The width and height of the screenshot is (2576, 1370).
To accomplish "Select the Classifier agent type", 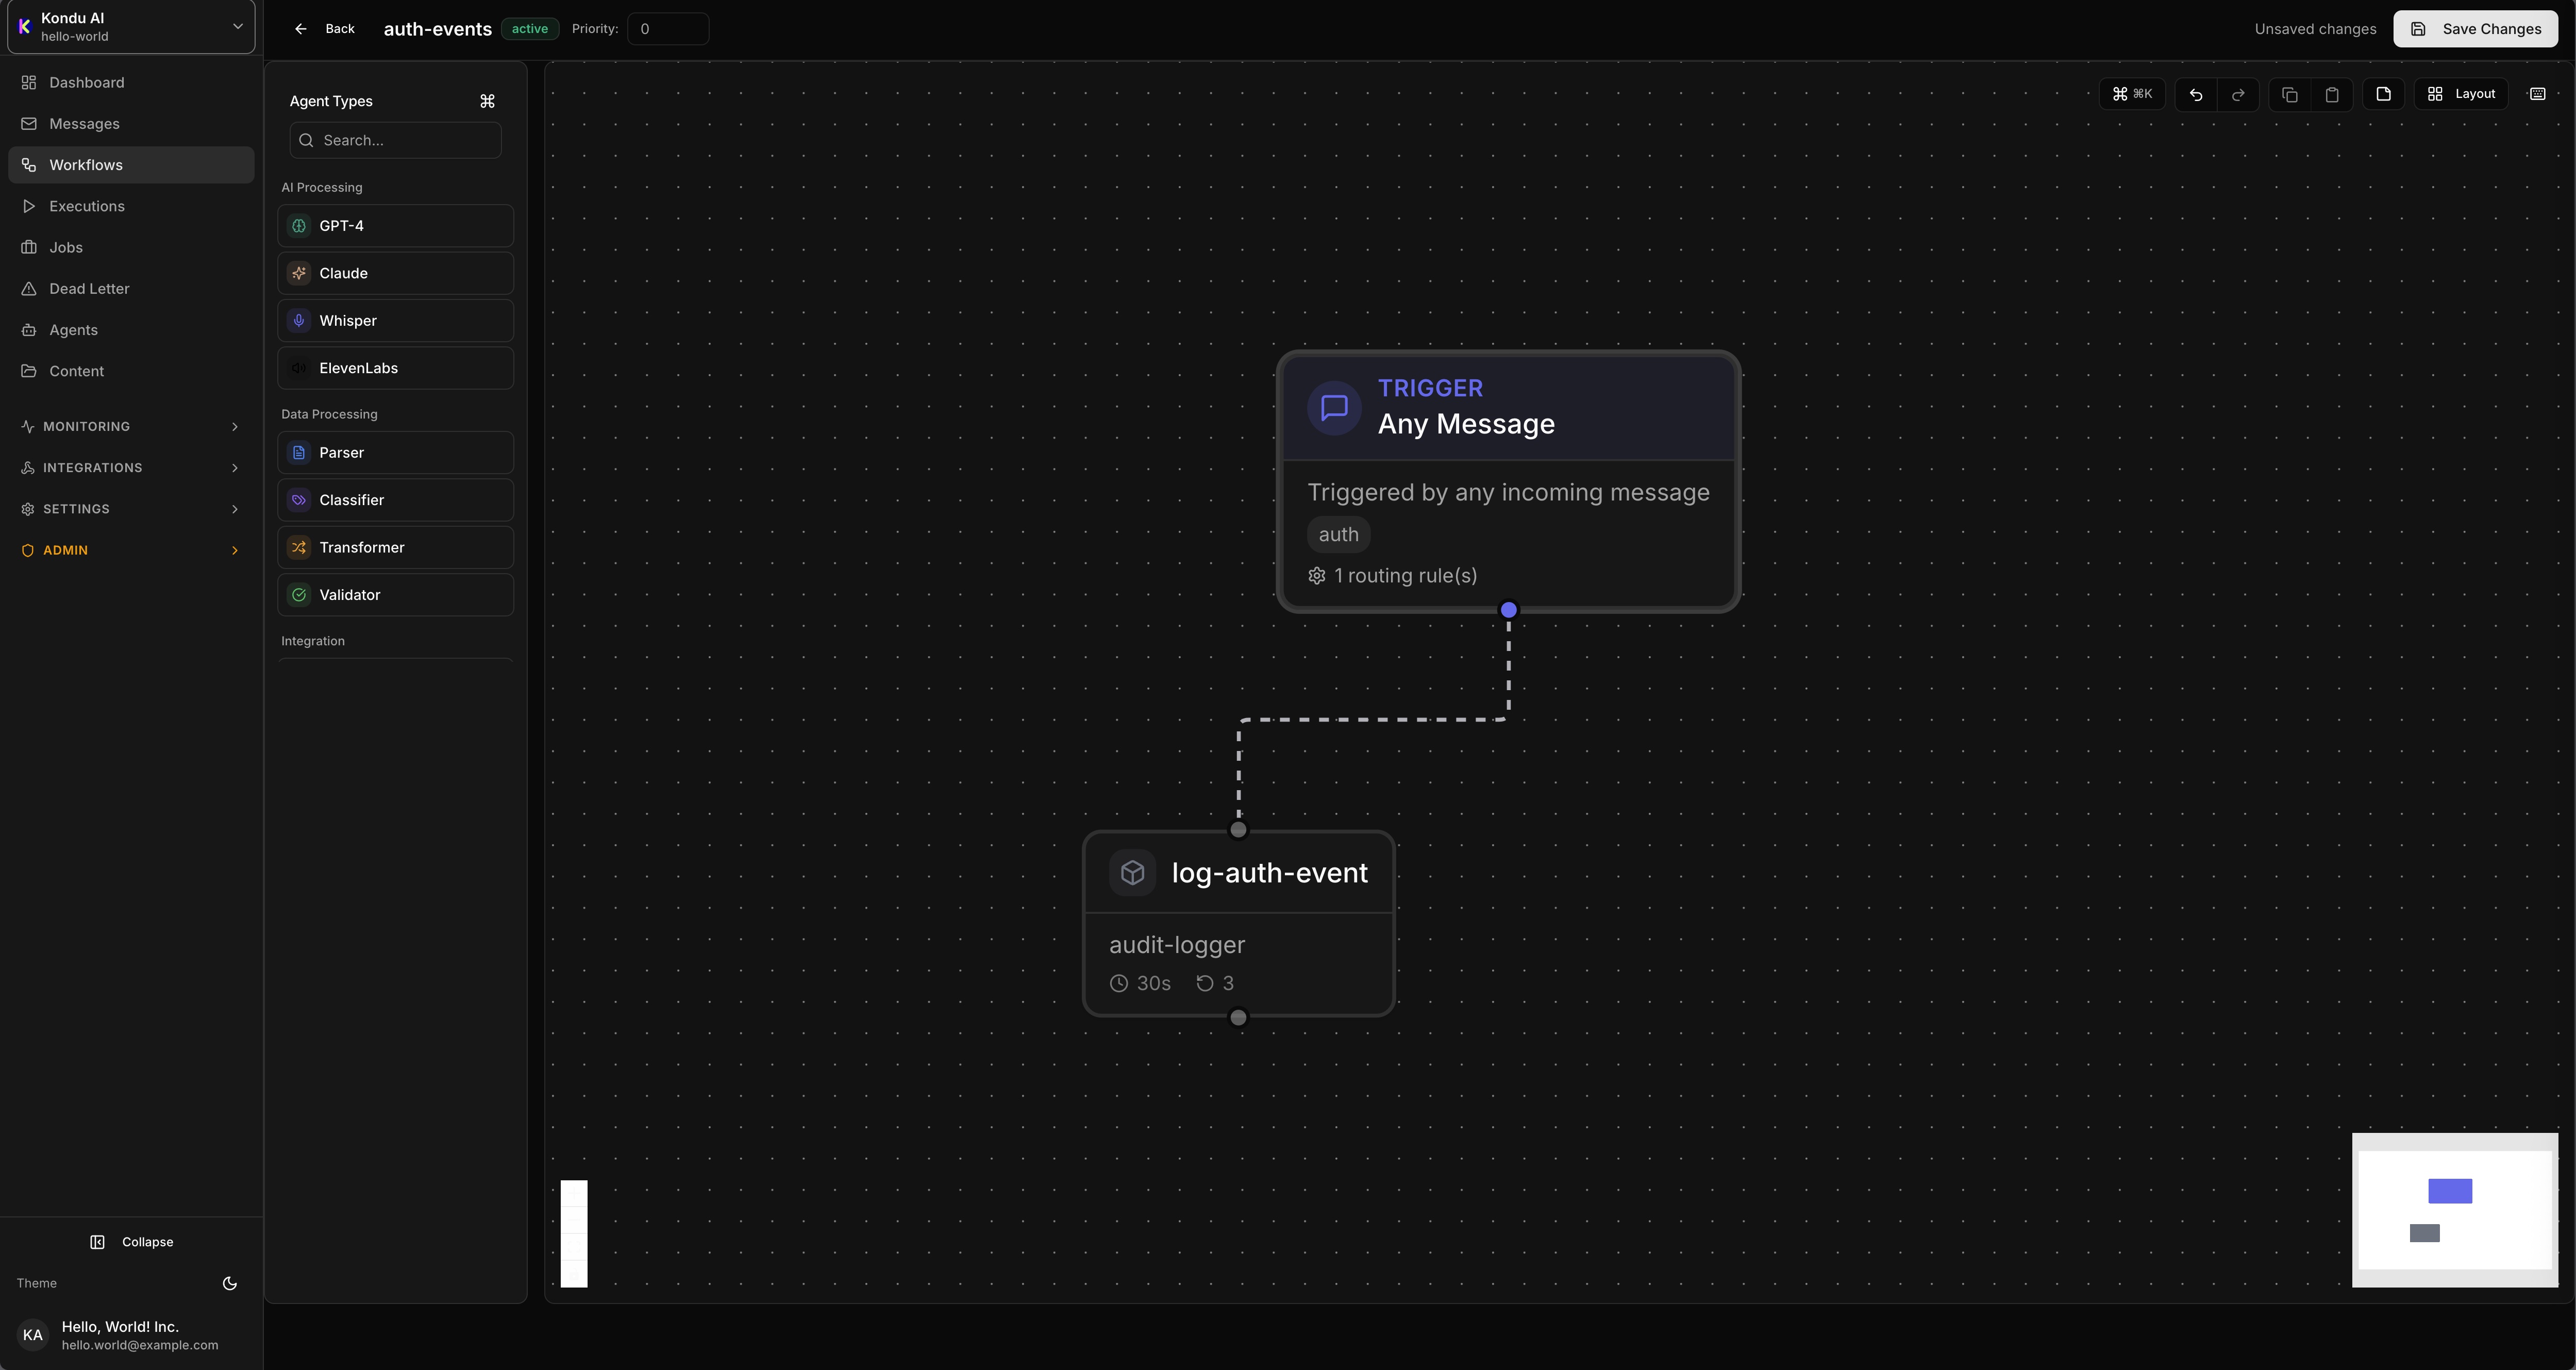I will pyautogui.click(x=395, y=499).
